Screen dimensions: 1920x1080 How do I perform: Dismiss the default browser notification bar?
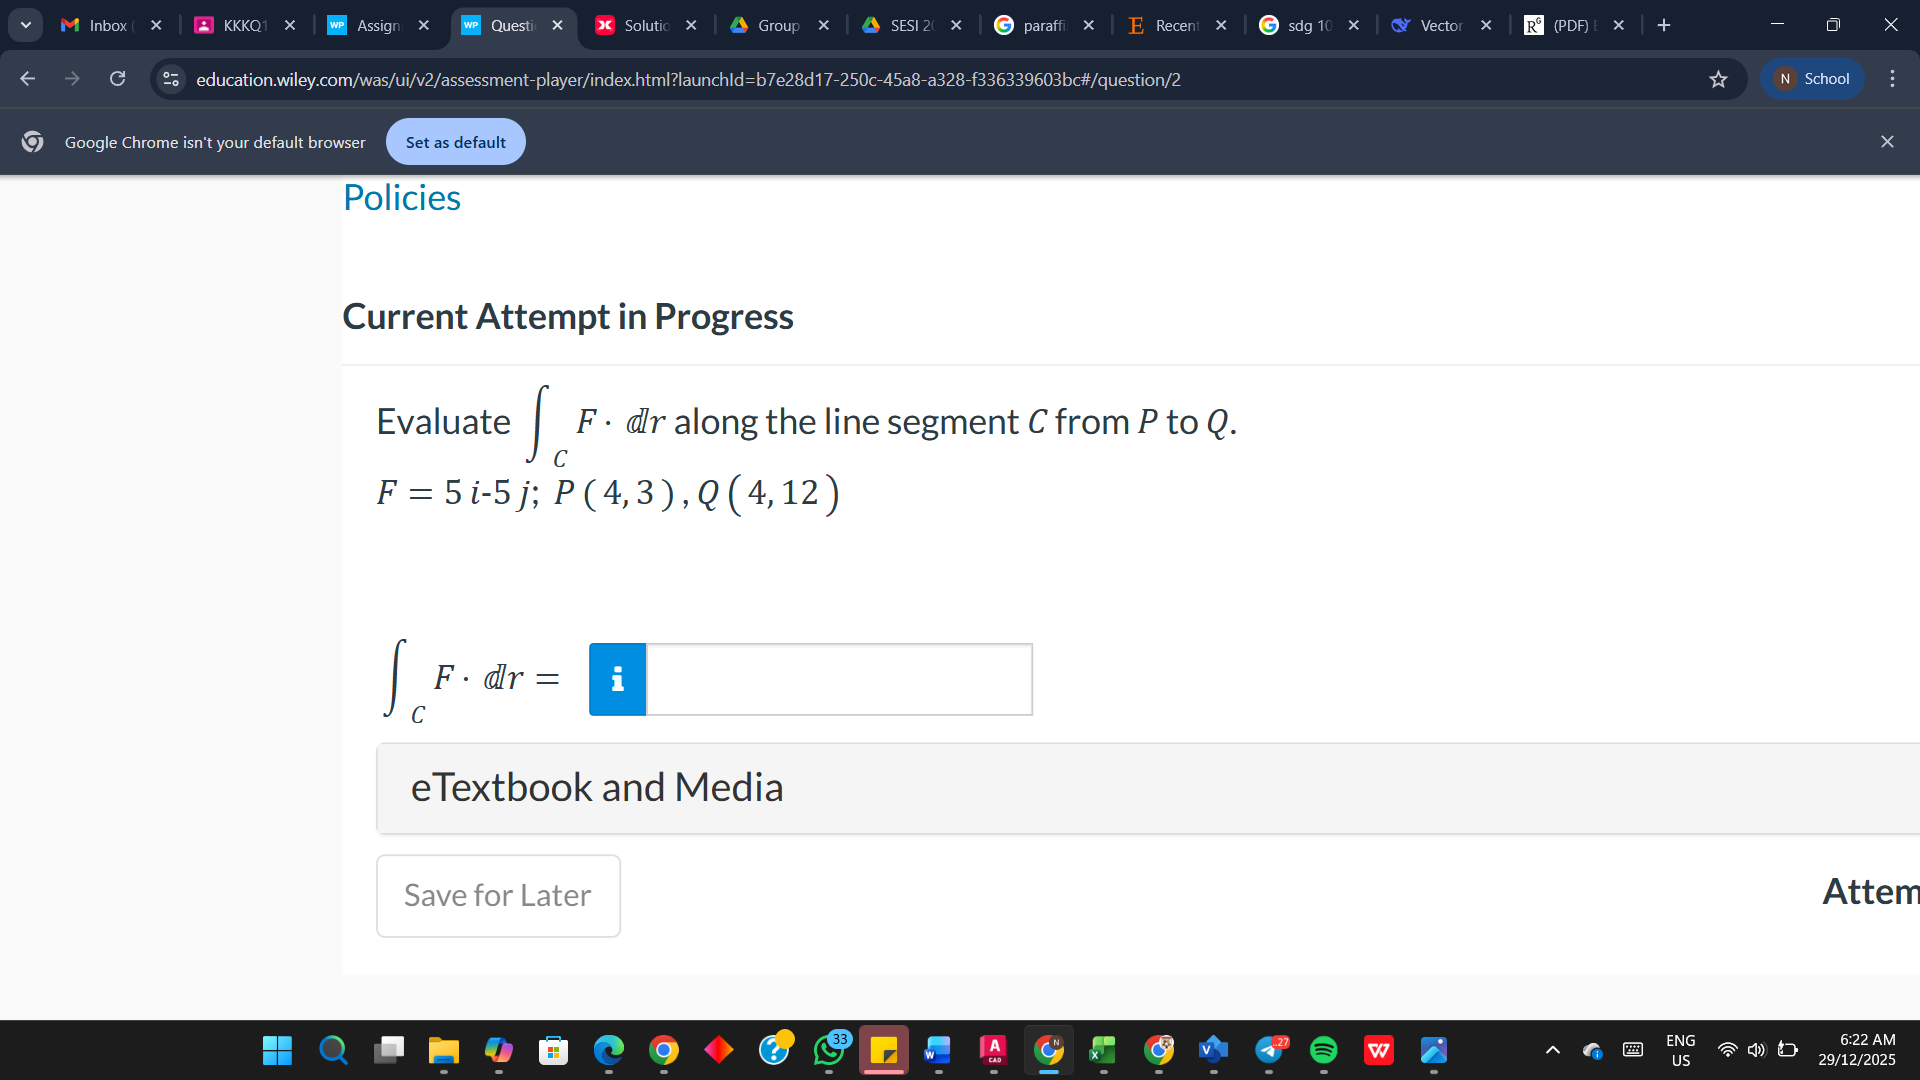tap(1887, 142)
